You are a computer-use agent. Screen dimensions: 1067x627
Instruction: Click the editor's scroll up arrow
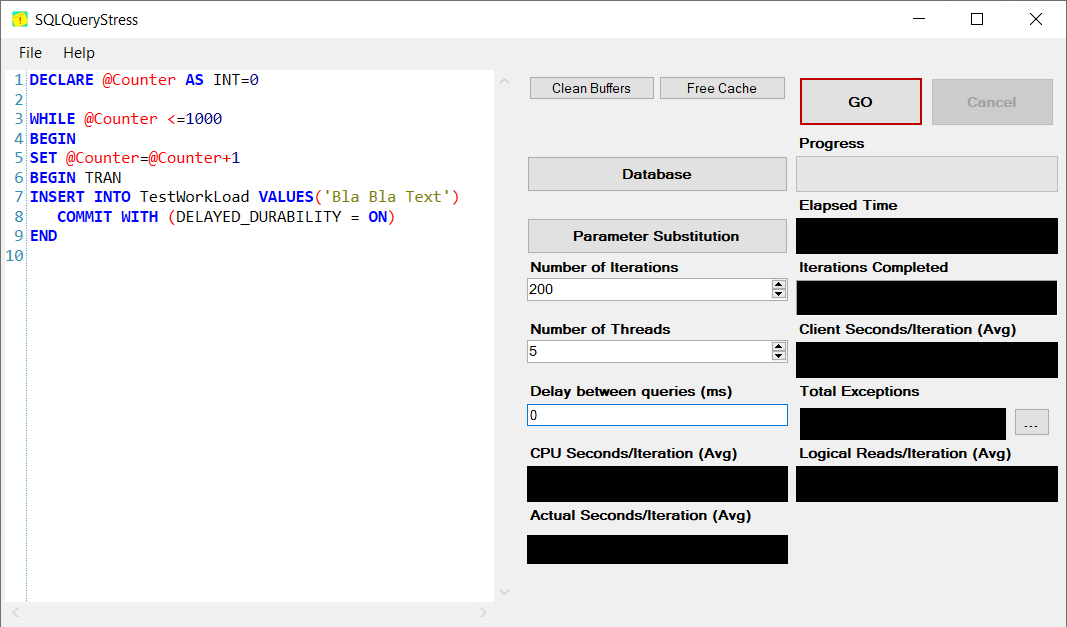click(504, 81)
